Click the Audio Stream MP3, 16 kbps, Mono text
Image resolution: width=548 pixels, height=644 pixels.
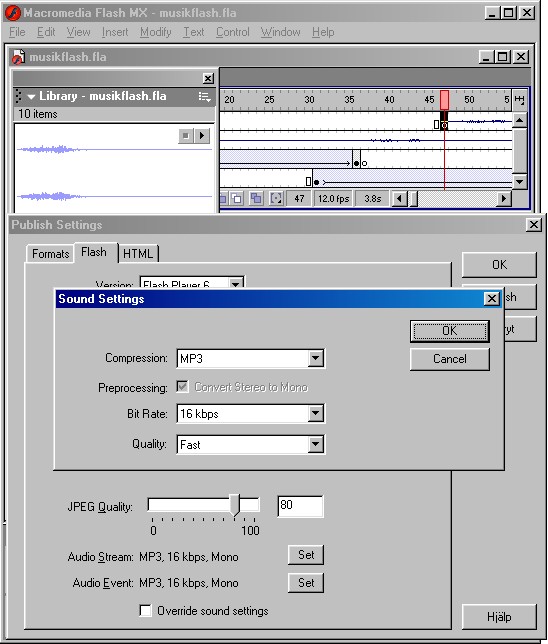(189, 557)
